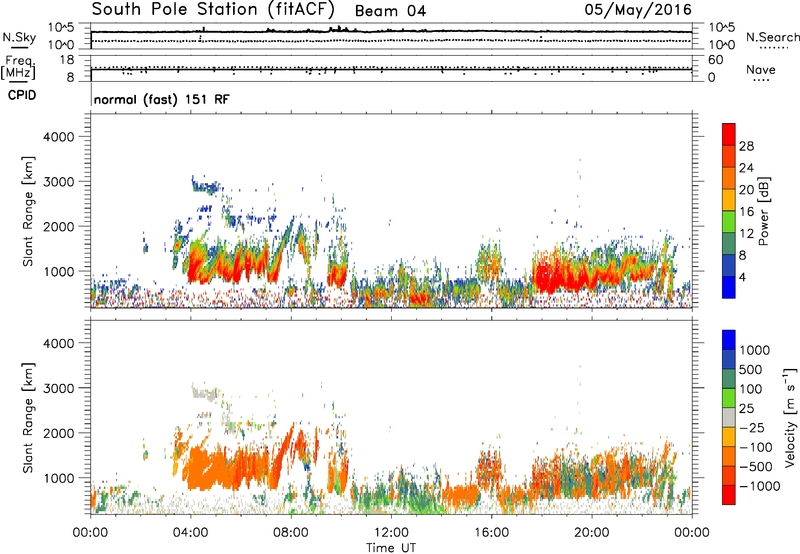Click "18" on the frequency axis

(67, 60)
